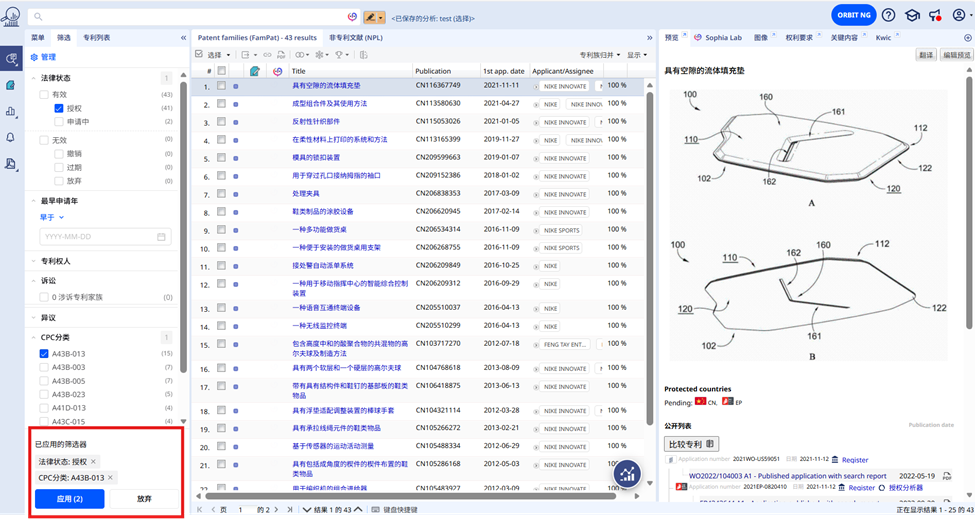The width and height of the screenshot is (975, 519).
Task: Open the bar chart analysis sidebar icon
Action: pos(11,111)
